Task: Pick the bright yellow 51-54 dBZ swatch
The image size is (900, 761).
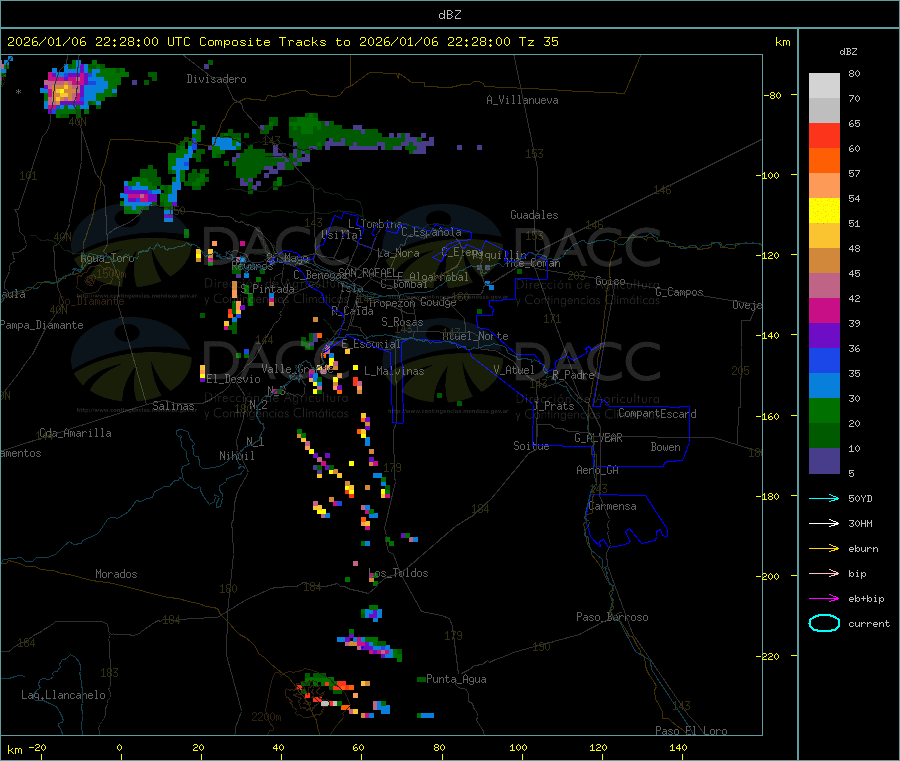Action: click(x=824, y=211)
